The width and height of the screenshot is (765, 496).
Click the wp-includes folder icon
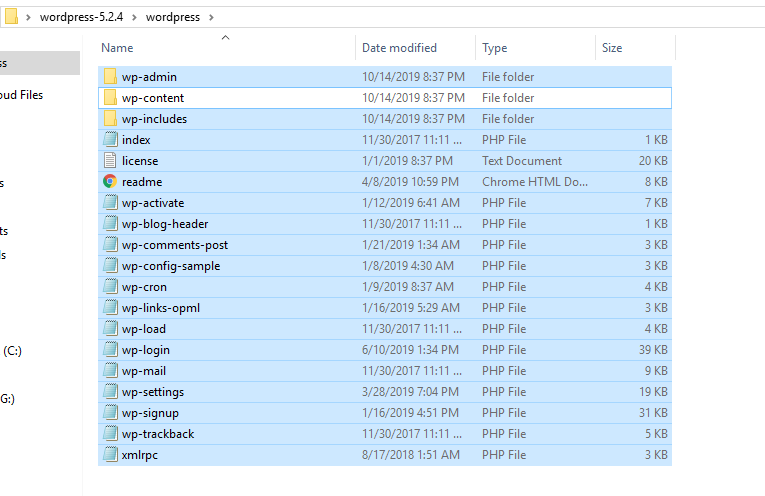click(x=110, y=119)
